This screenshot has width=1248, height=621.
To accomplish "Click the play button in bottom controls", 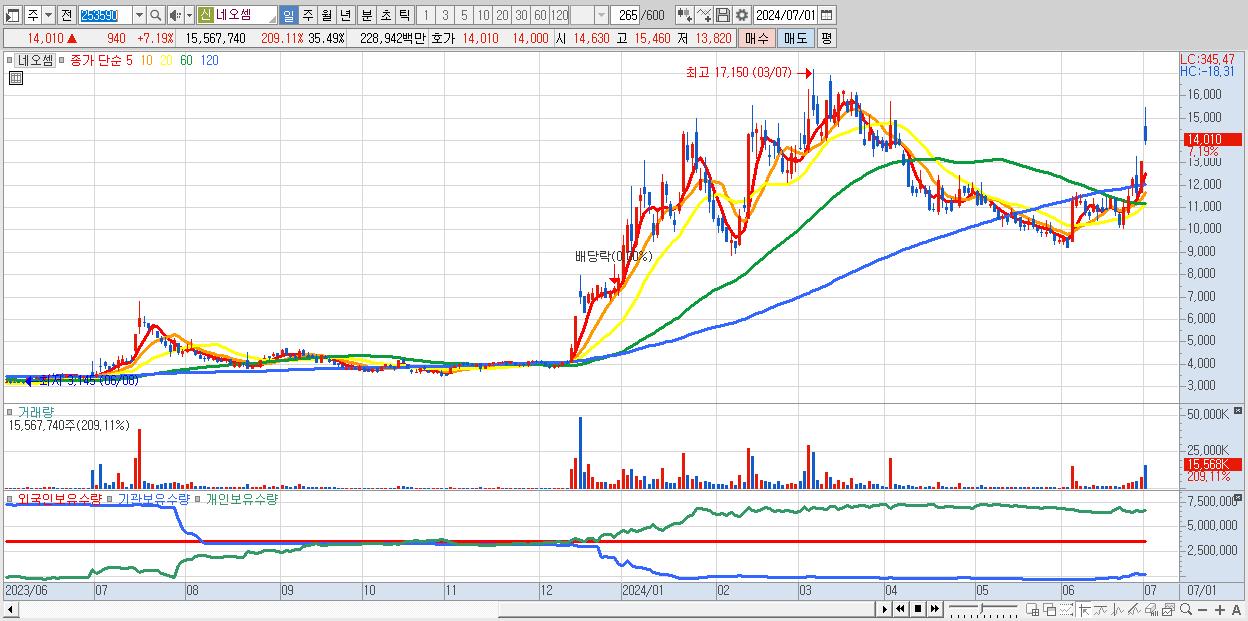I will coord(884,609).
